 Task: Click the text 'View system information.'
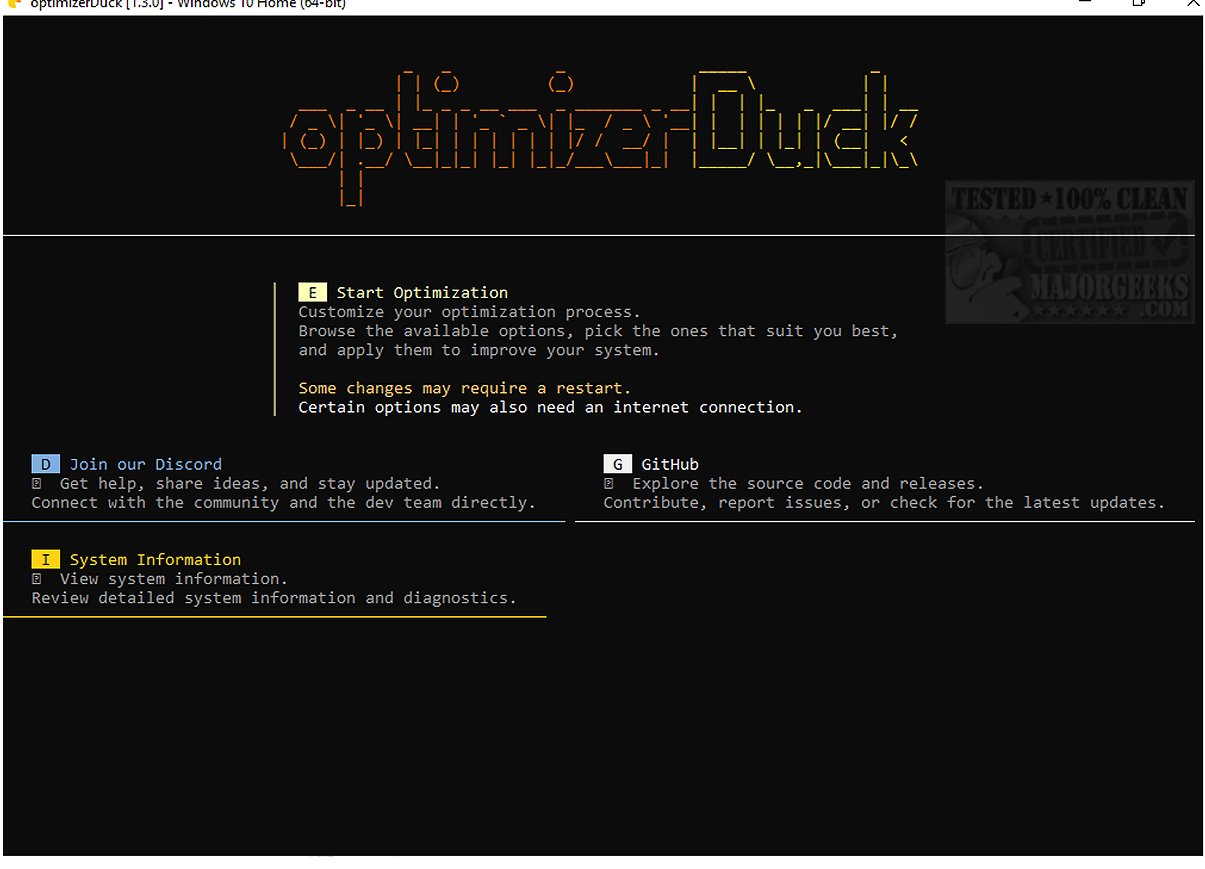click(x=174, y=578)
